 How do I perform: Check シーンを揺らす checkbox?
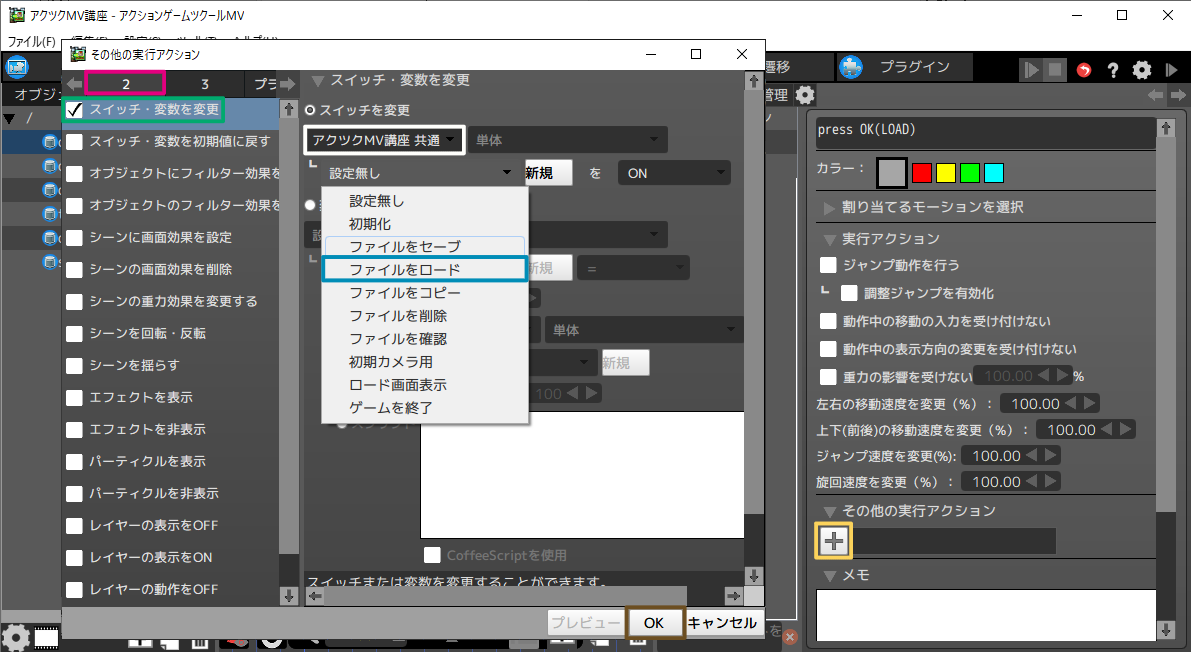[x=74, y=365]
